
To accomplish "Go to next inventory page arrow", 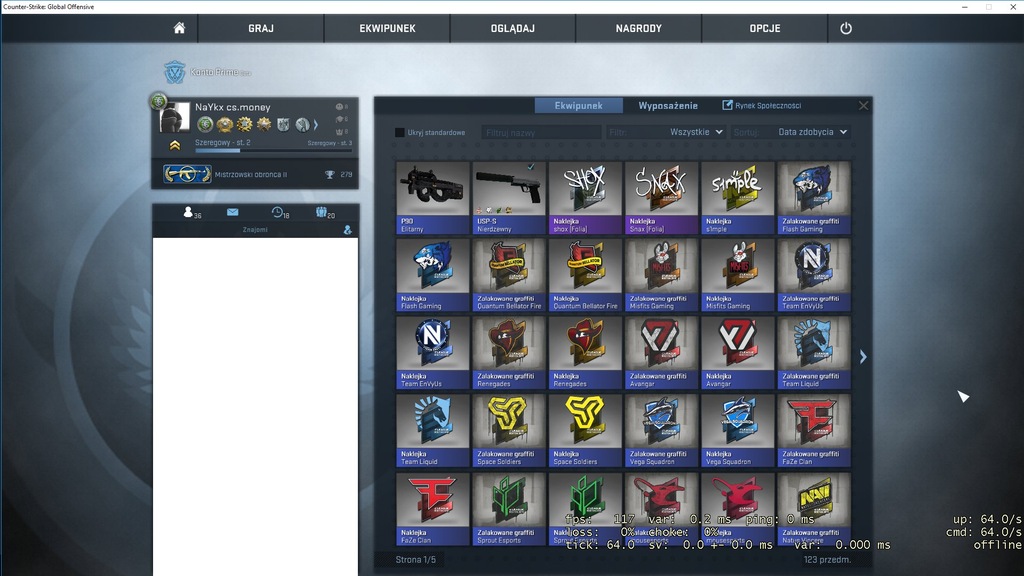I will (x=863, y=357).
